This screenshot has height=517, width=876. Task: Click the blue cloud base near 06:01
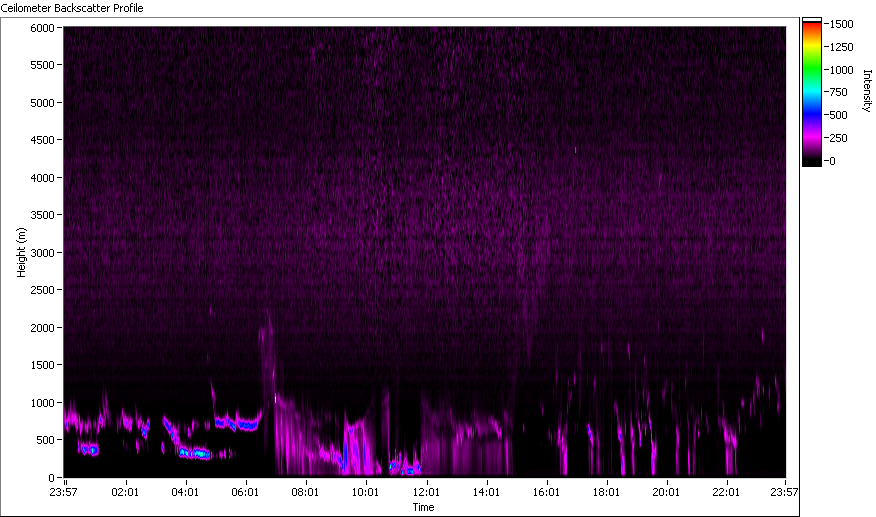[239, 424]
